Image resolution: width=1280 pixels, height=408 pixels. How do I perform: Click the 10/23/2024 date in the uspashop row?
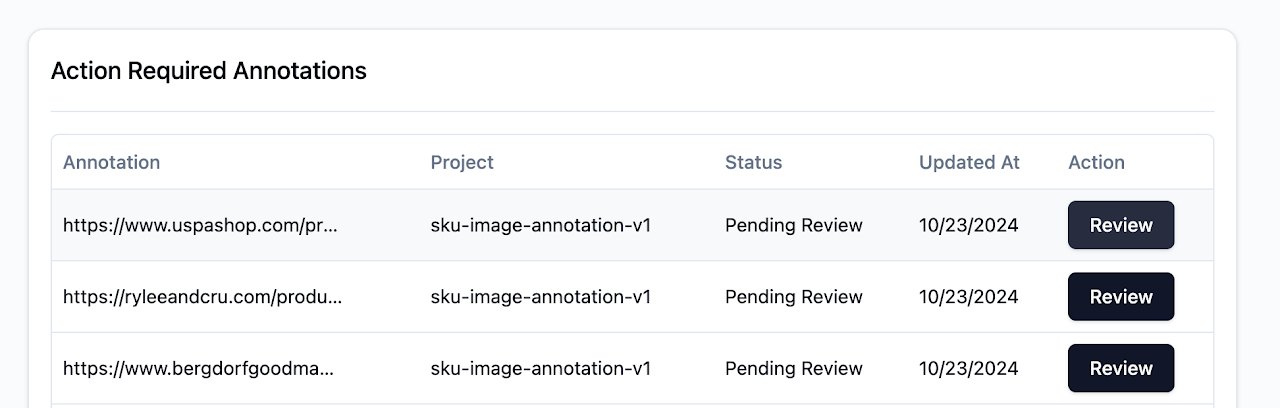pyautogui.click(x=968, y=225)
